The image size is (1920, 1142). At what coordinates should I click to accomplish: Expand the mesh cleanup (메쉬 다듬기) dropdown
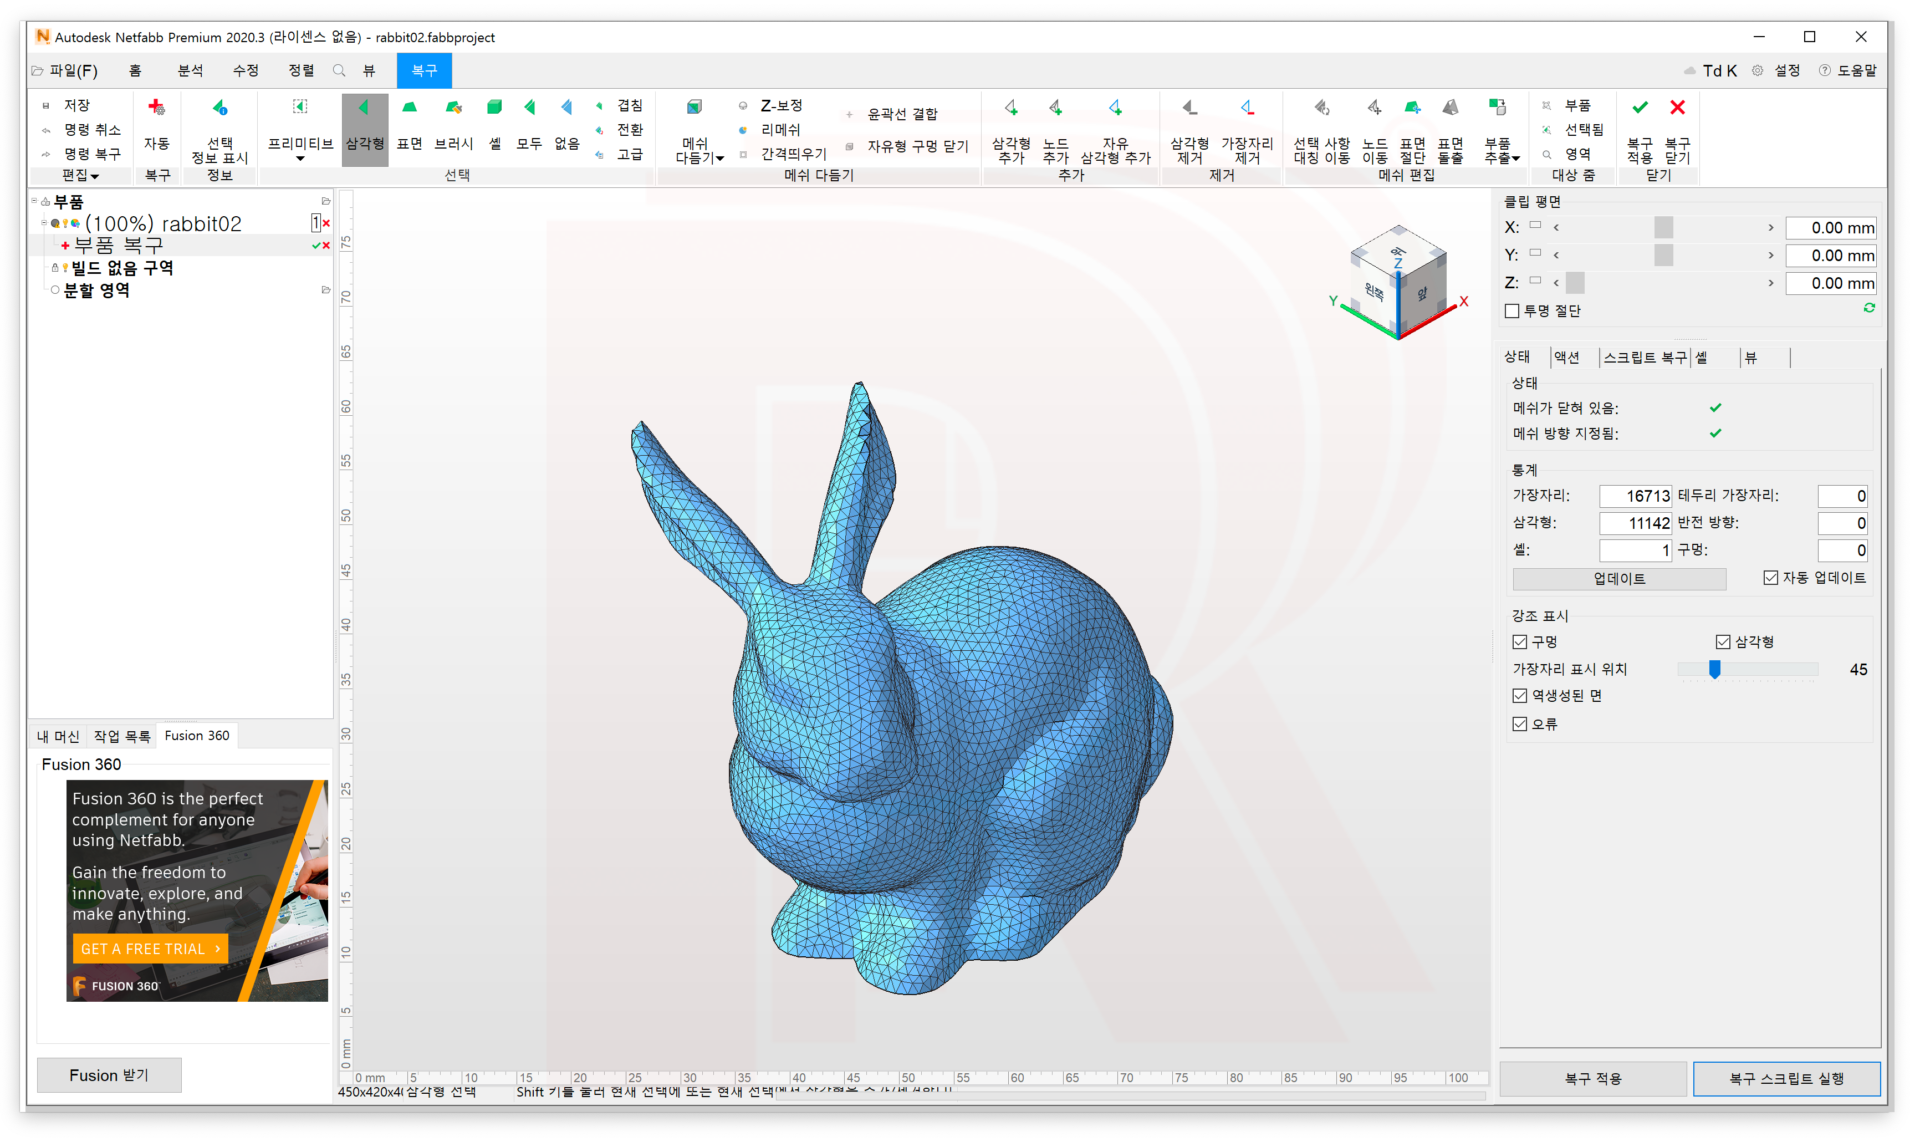click(x=700, y=152)
